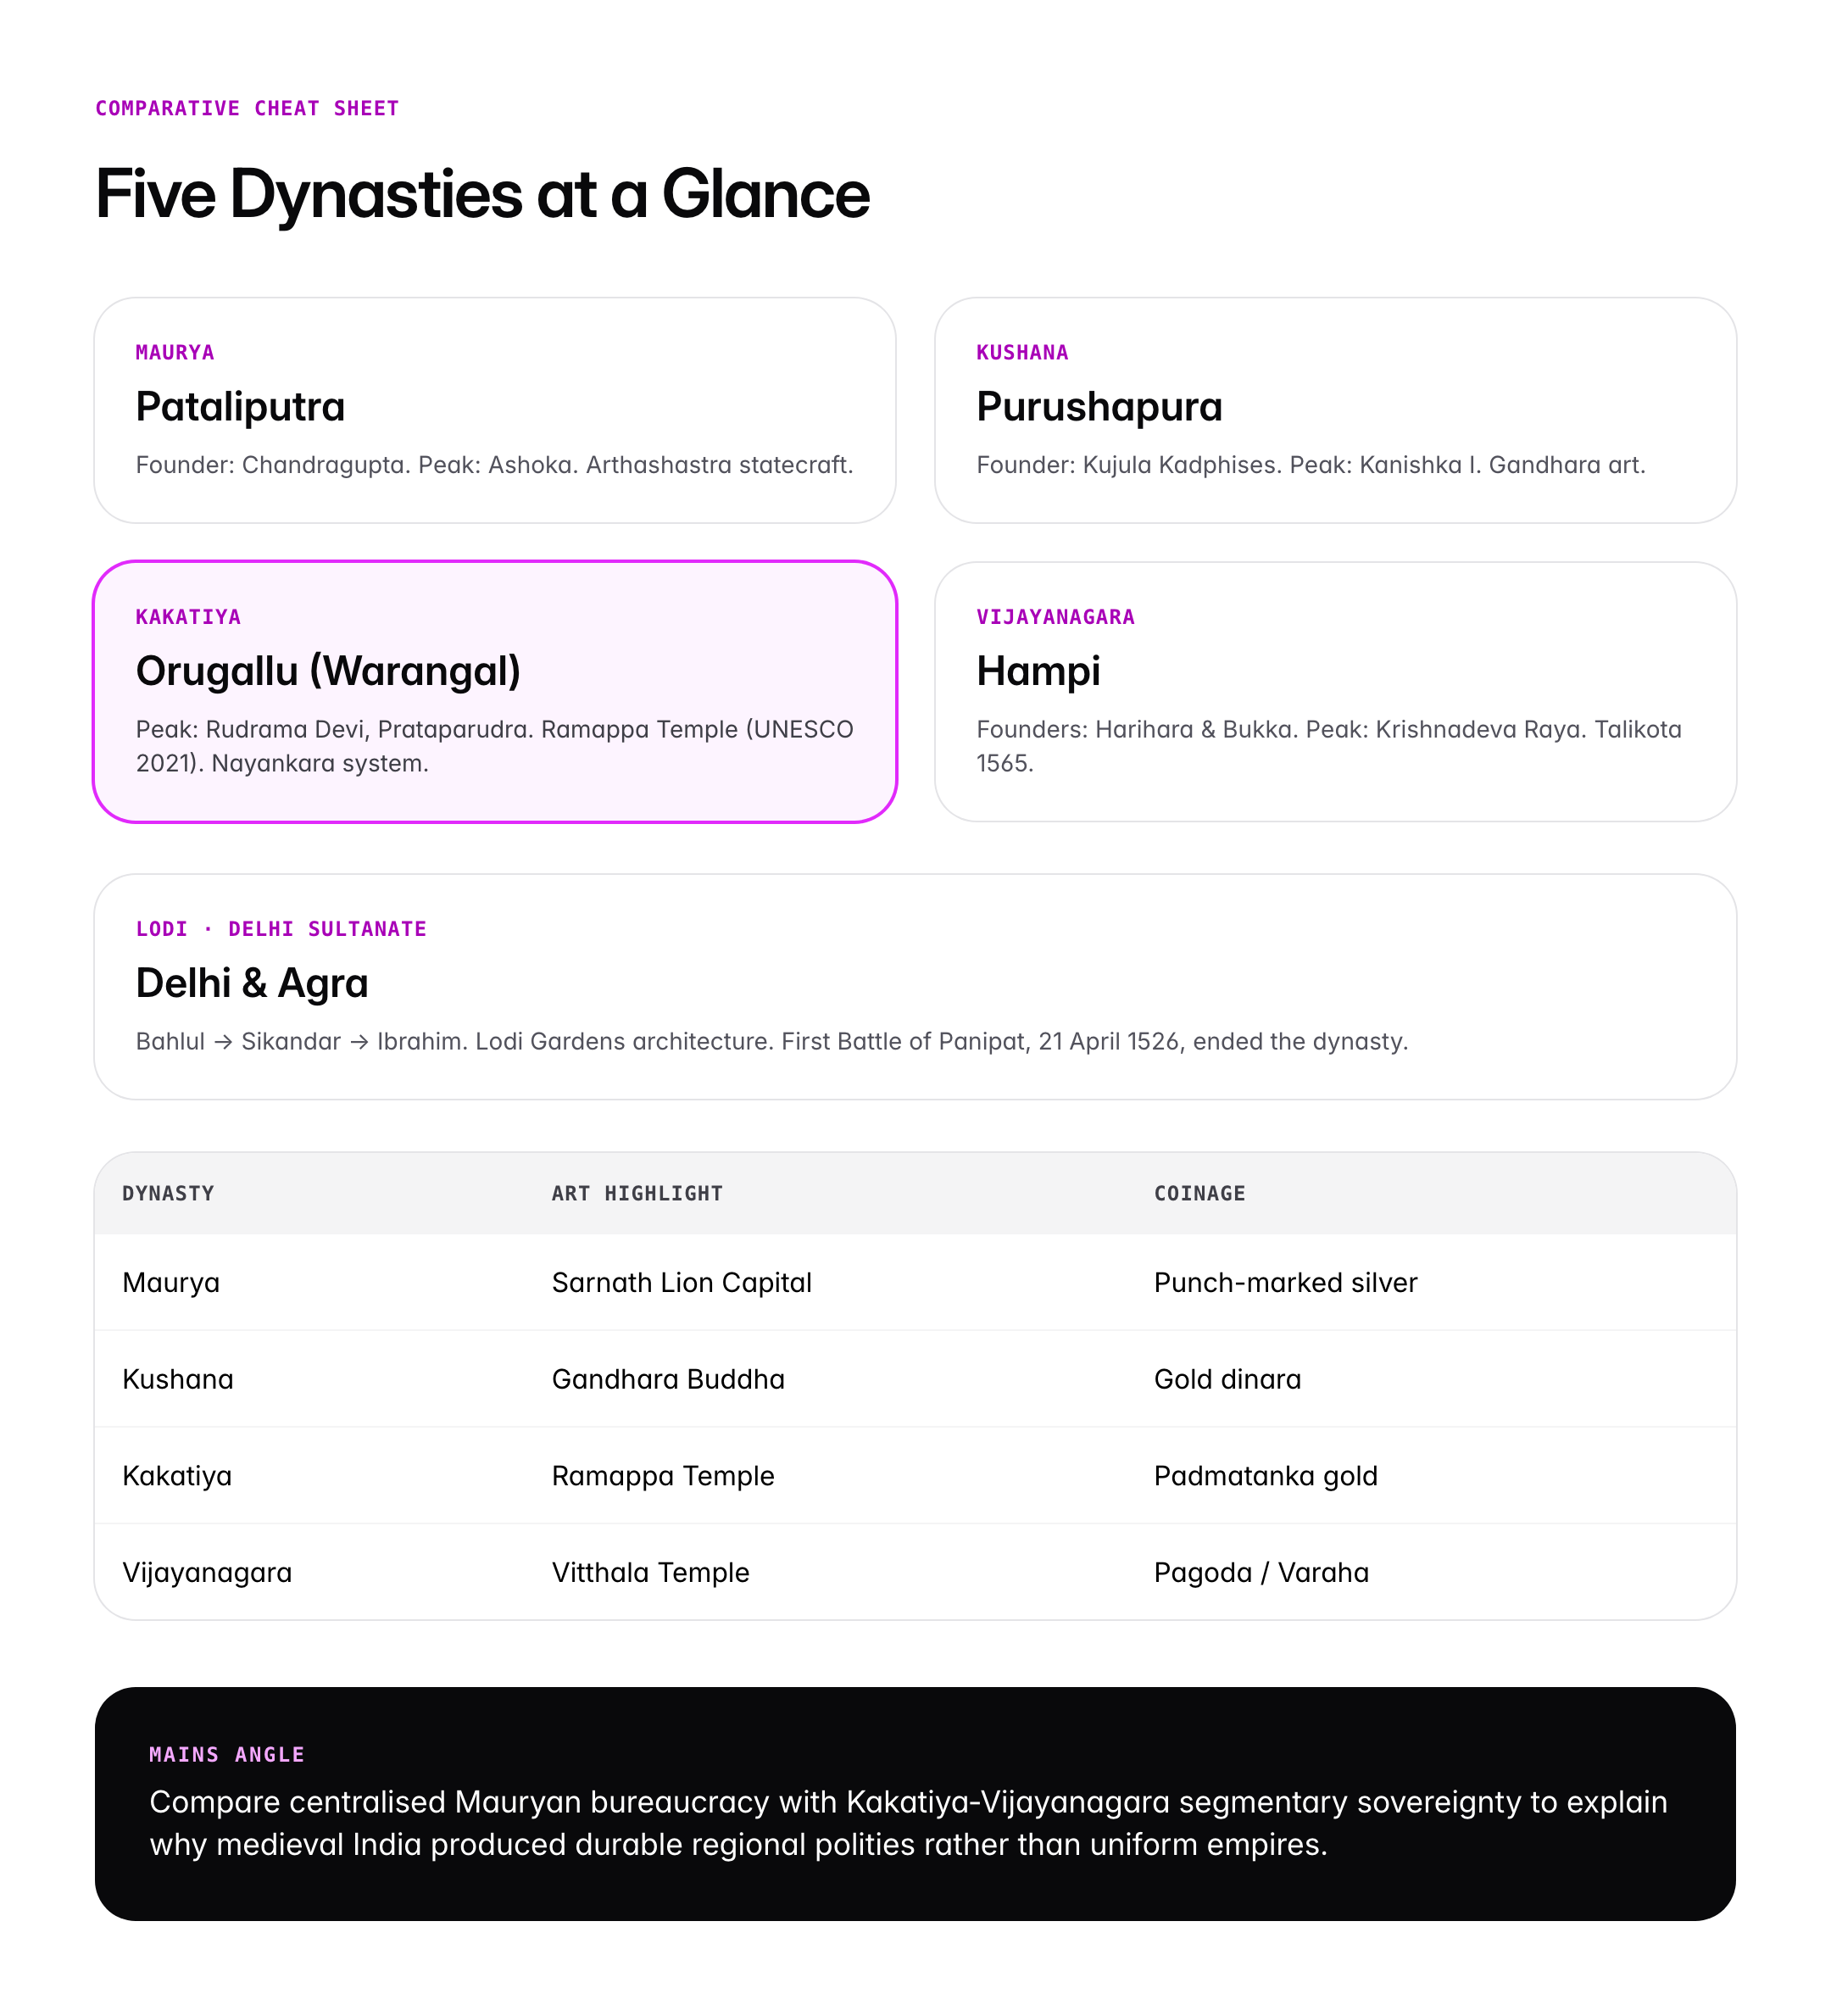The image size is (1831, 2016).
Task: Click the COMPARATIVE CHEAT SHEET label
Action: (247, 108)
